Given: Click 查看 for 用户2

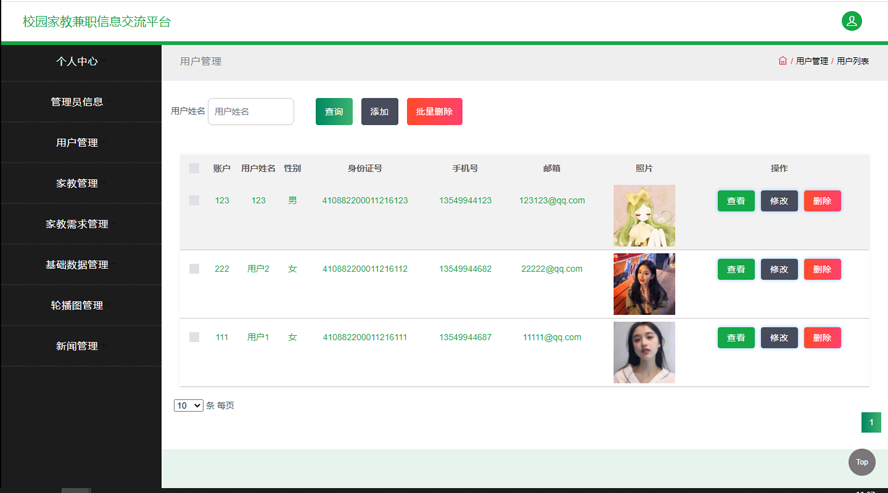Looking at the screenshot, I should coord(736,269).
